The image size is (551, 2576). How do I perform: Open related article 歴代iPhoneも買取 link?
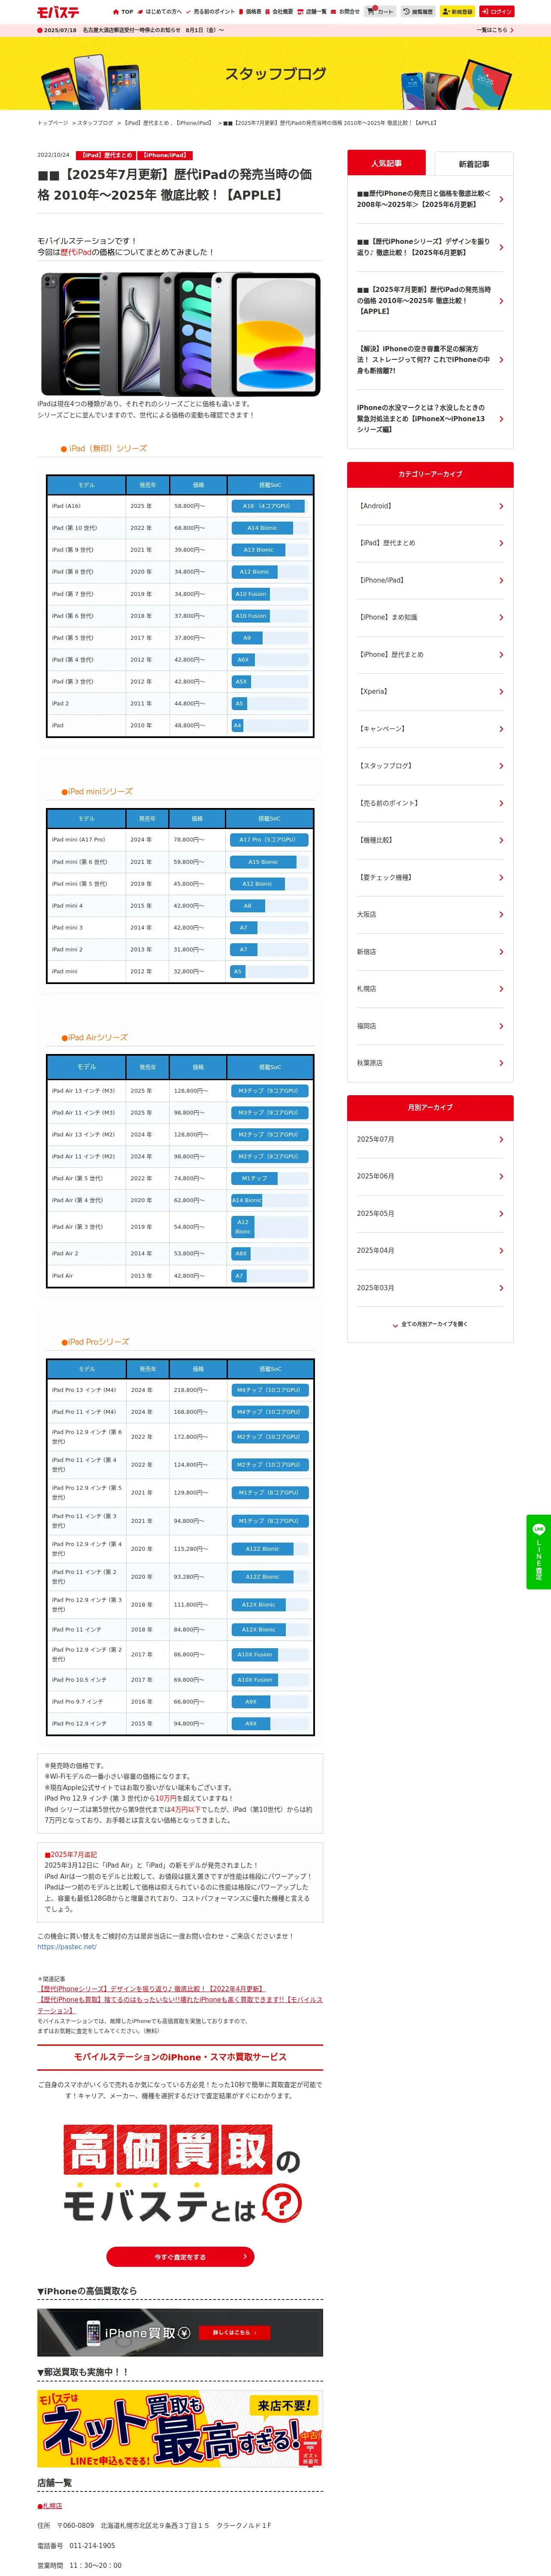(180, 2005)
